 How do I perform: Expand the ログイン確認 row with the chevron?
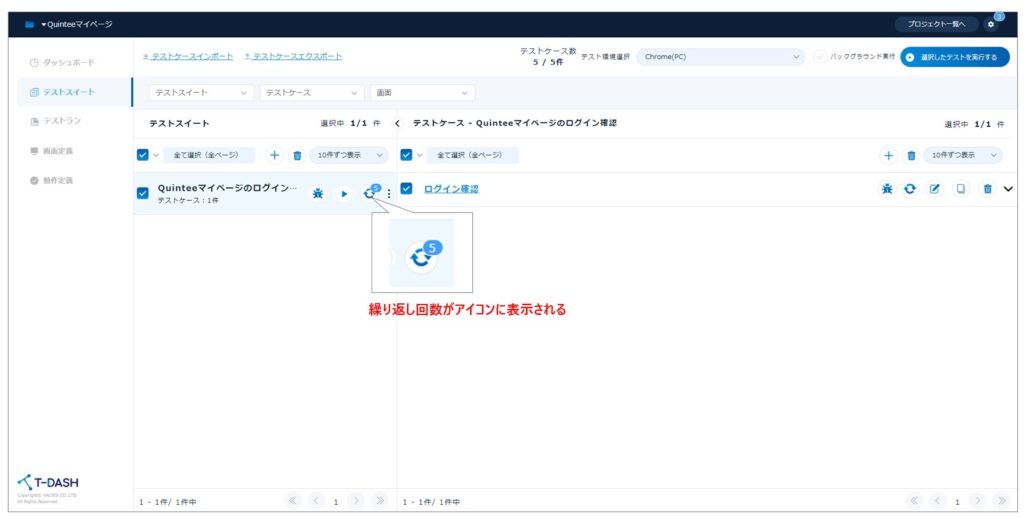(x=1007, y=188)
